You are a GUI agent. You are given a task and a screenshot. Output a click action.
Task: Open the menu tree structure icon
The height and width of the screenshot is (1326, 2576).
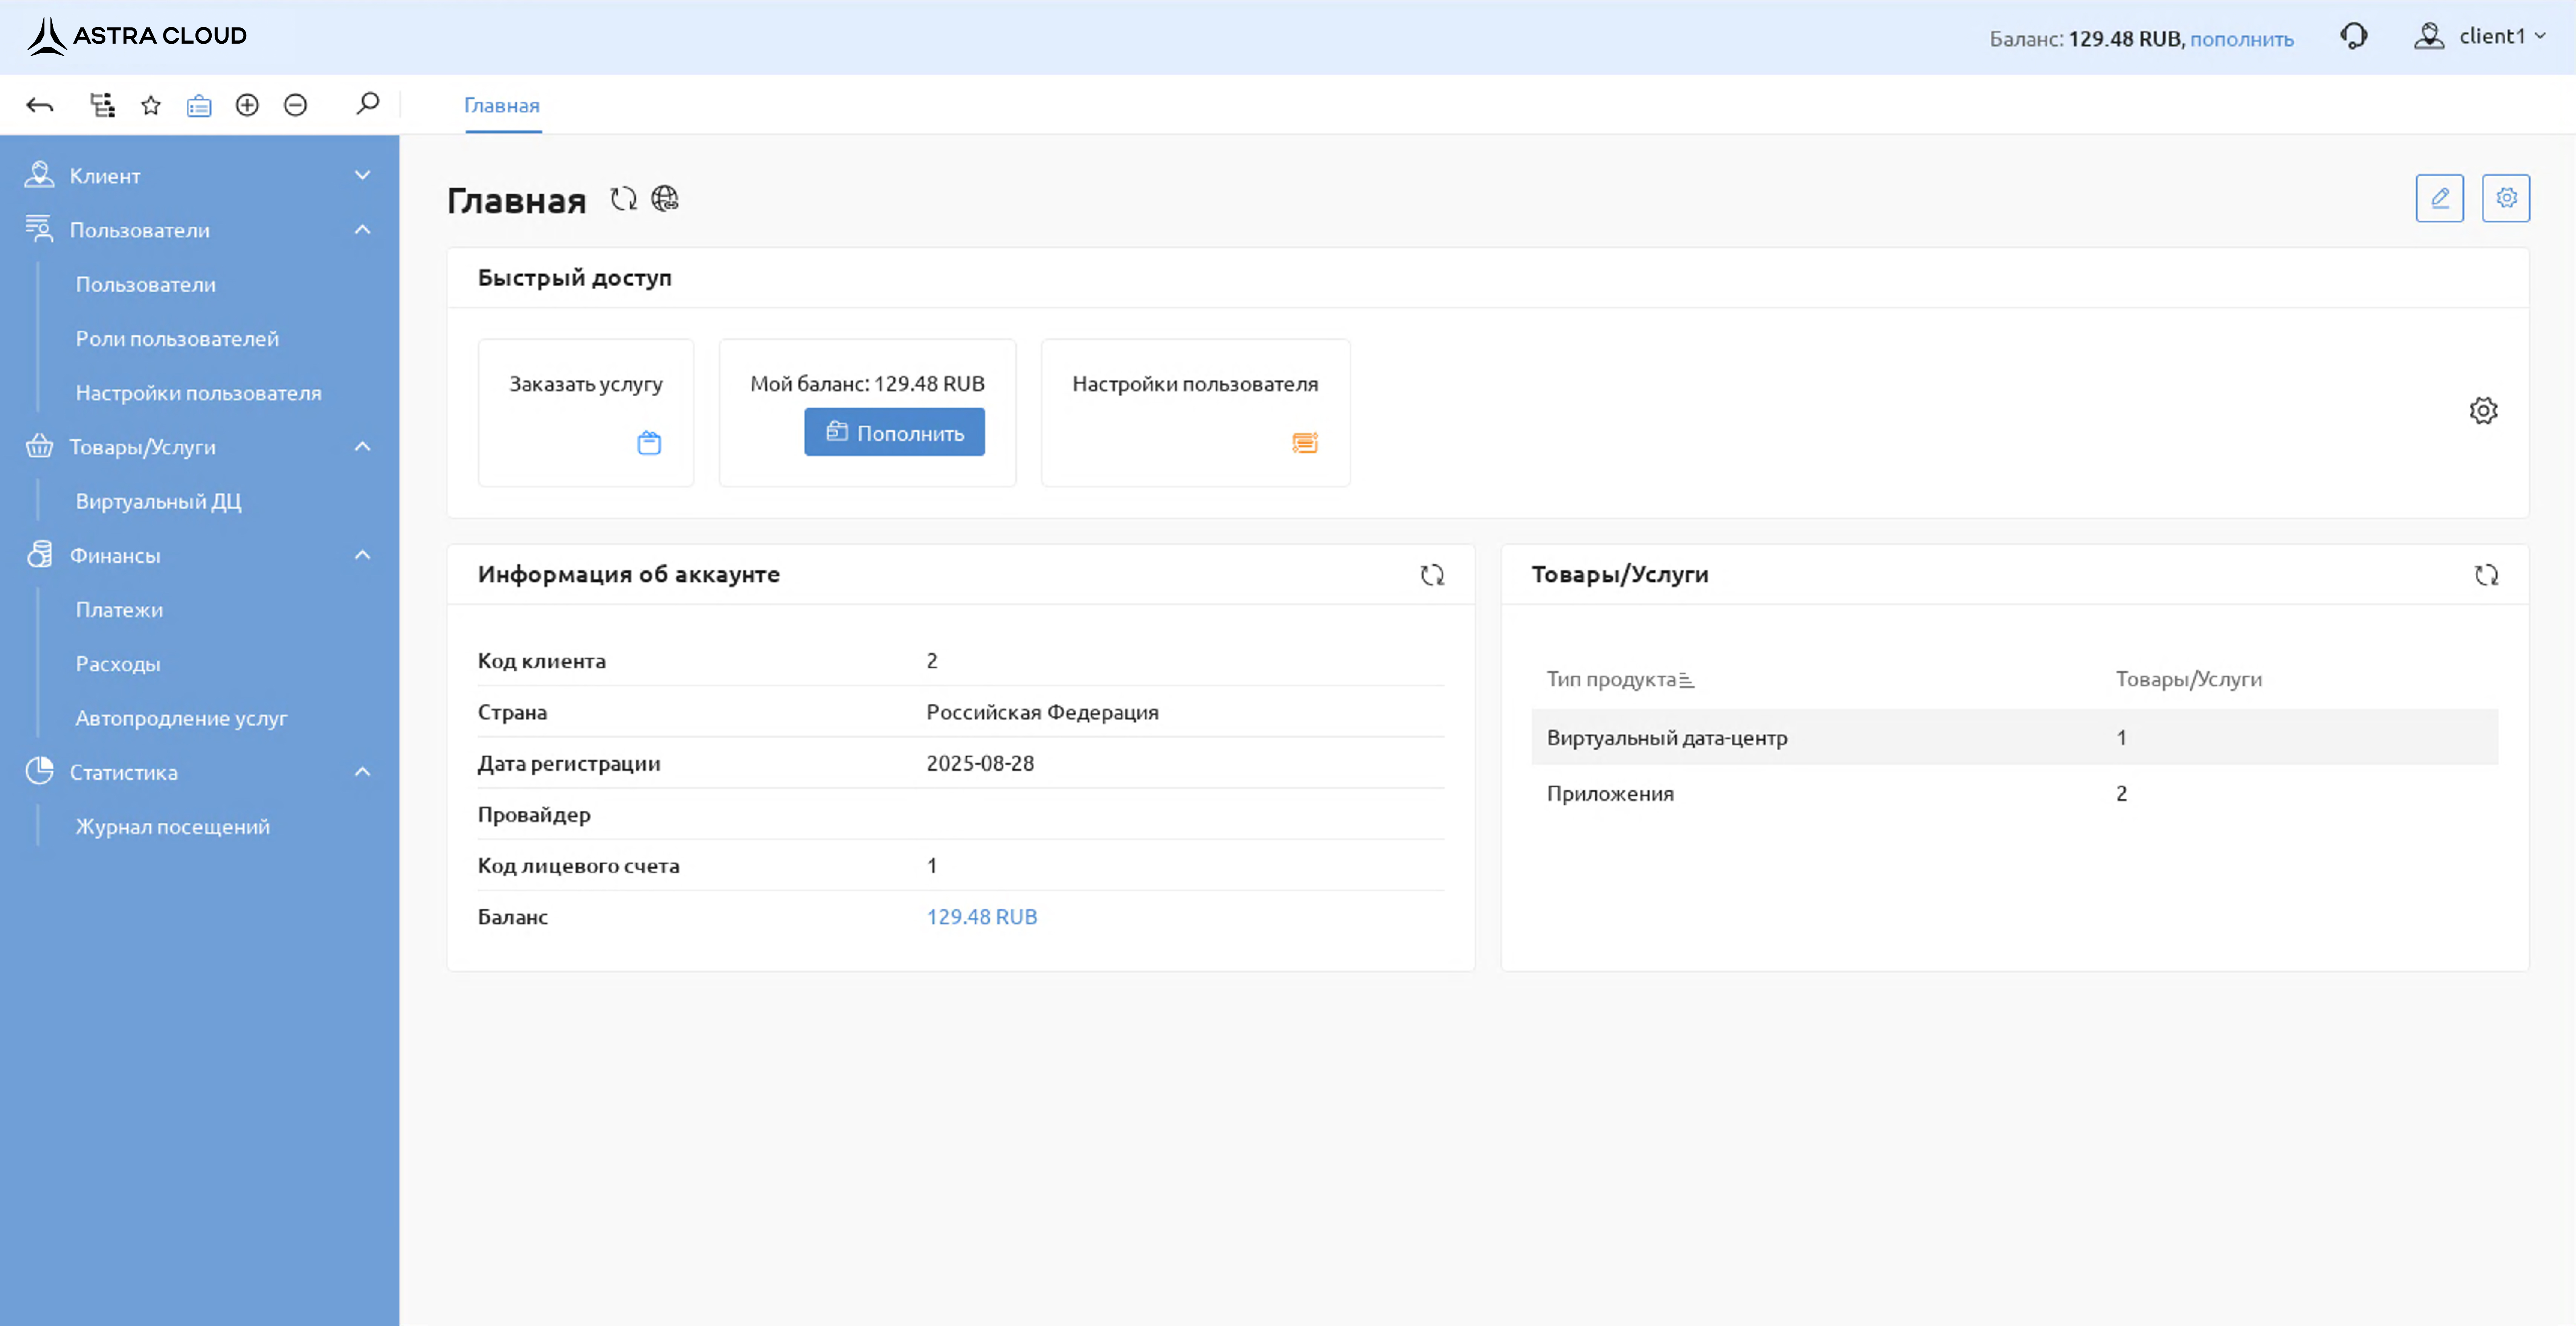[102, 105]
